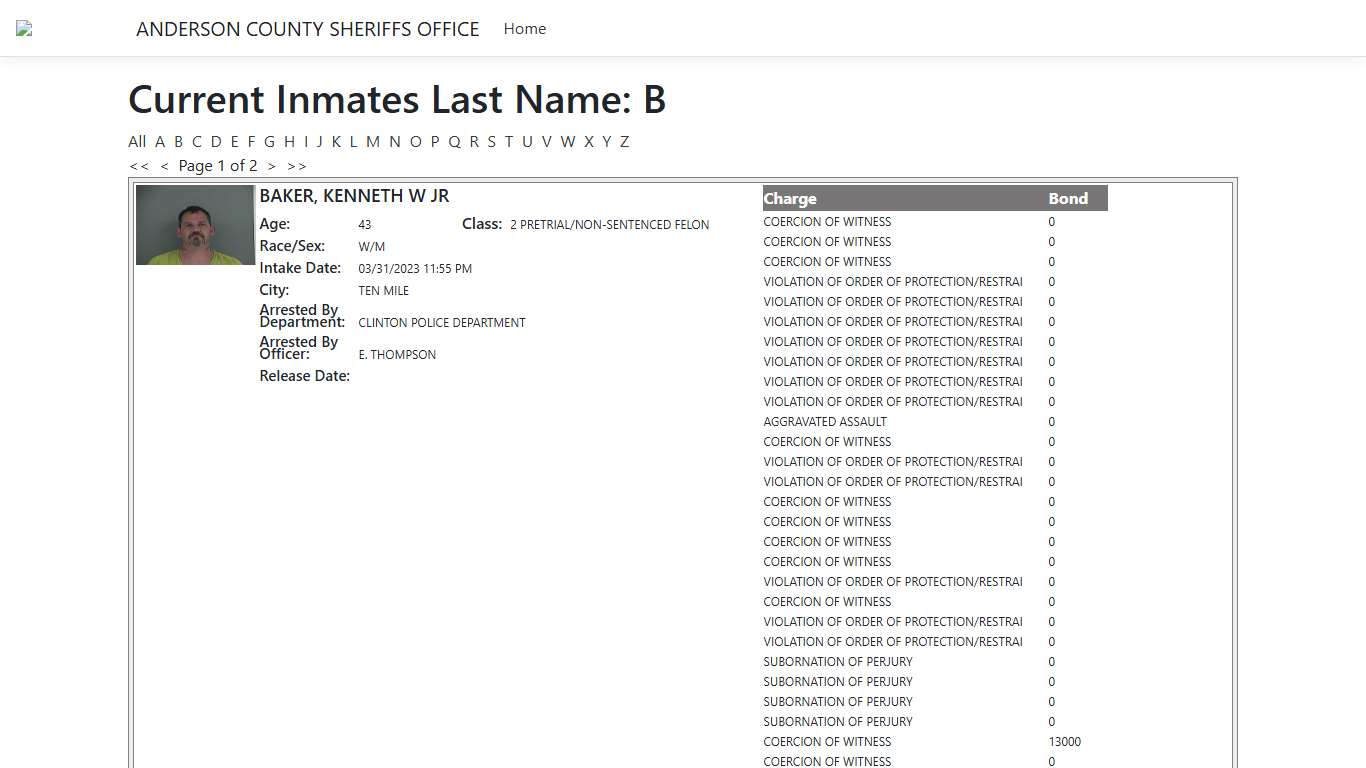Click the inmate mugshot thumbnail

click(195, 225)
